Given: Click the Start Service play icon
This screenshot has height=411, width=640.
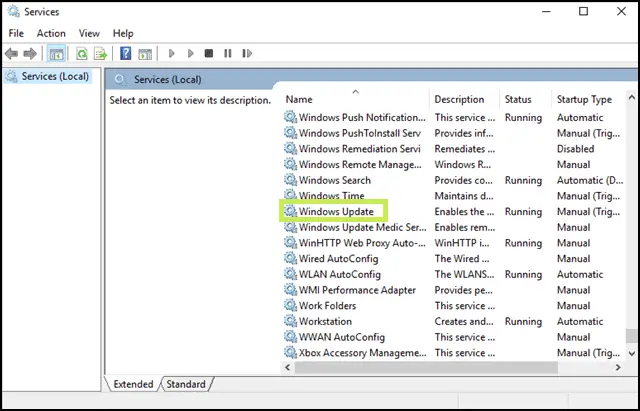Looking at the screenshot, I should [x=172, y=53].
